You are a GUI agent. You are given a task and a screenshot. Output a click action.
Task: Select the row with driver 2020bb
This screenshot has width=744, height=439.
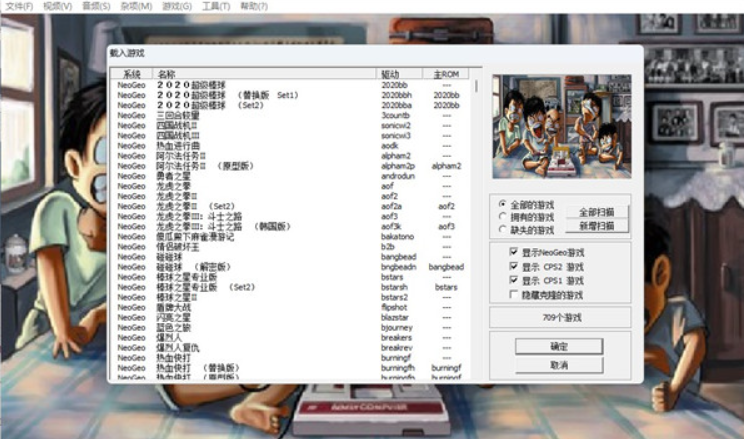click(x=291, y=85)
